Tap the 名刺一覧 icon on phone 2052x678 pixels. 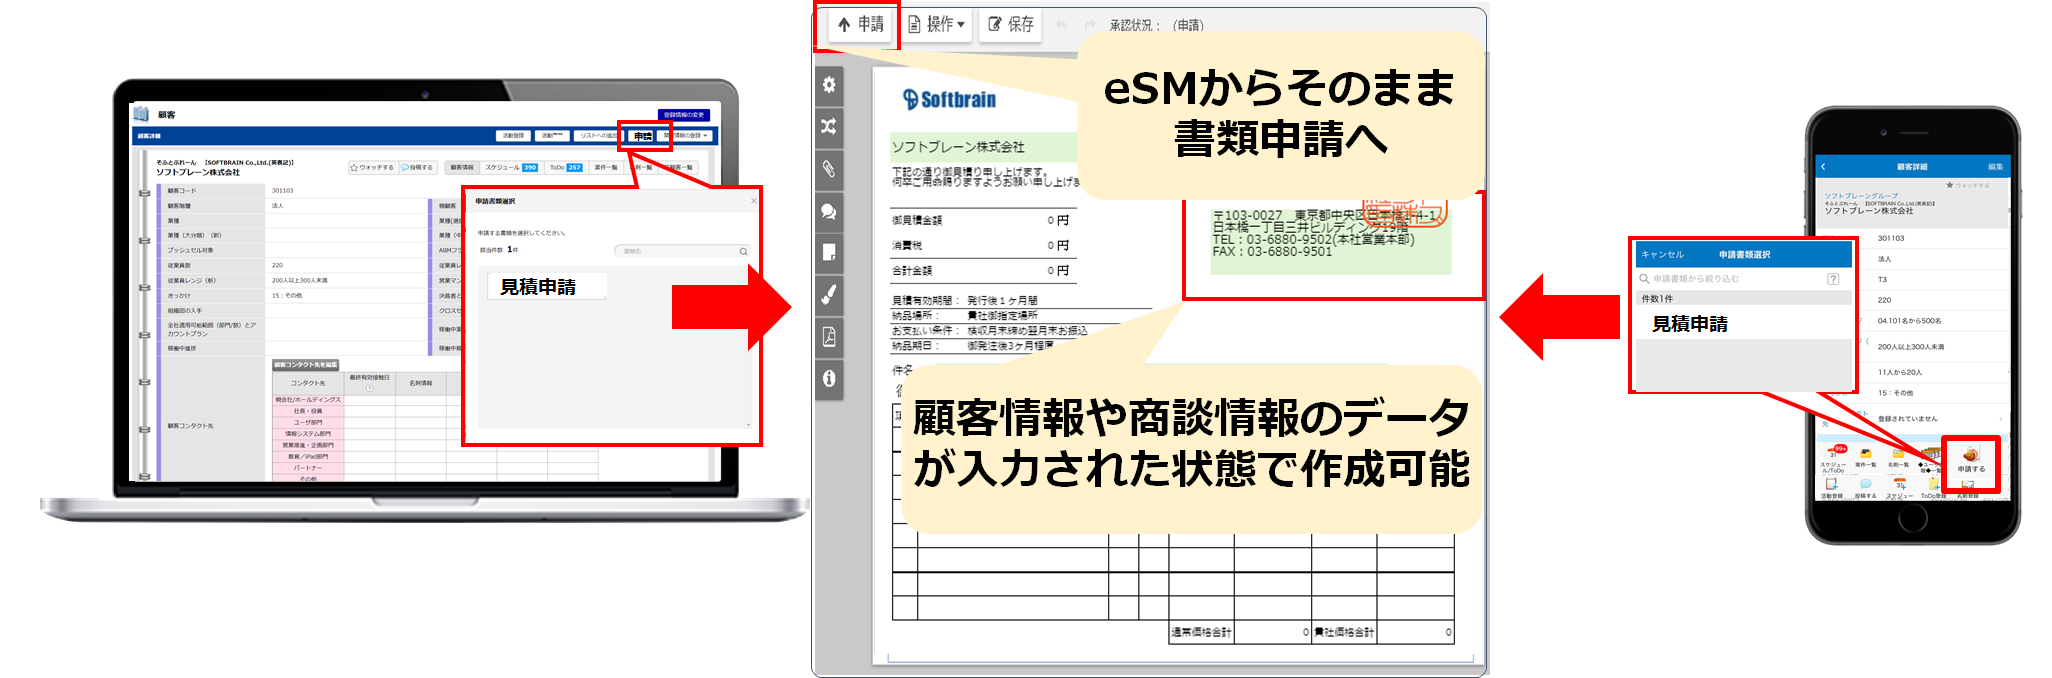[x=1897, y=458]
